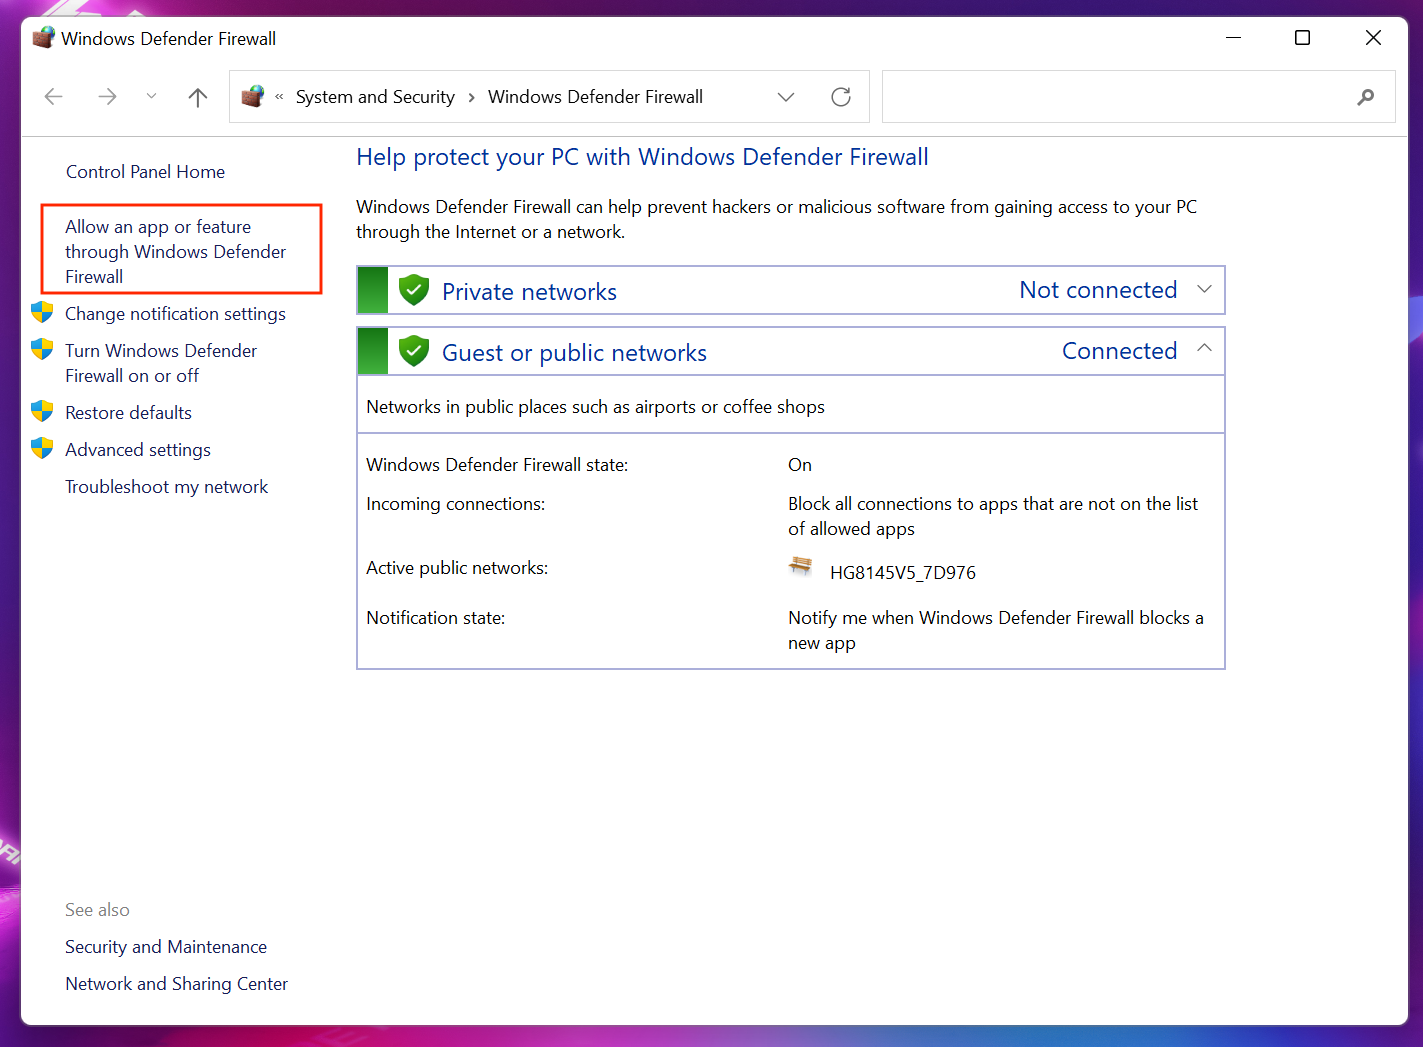
Task: Open the recent locations dropdown arrow
Action: 151,97
